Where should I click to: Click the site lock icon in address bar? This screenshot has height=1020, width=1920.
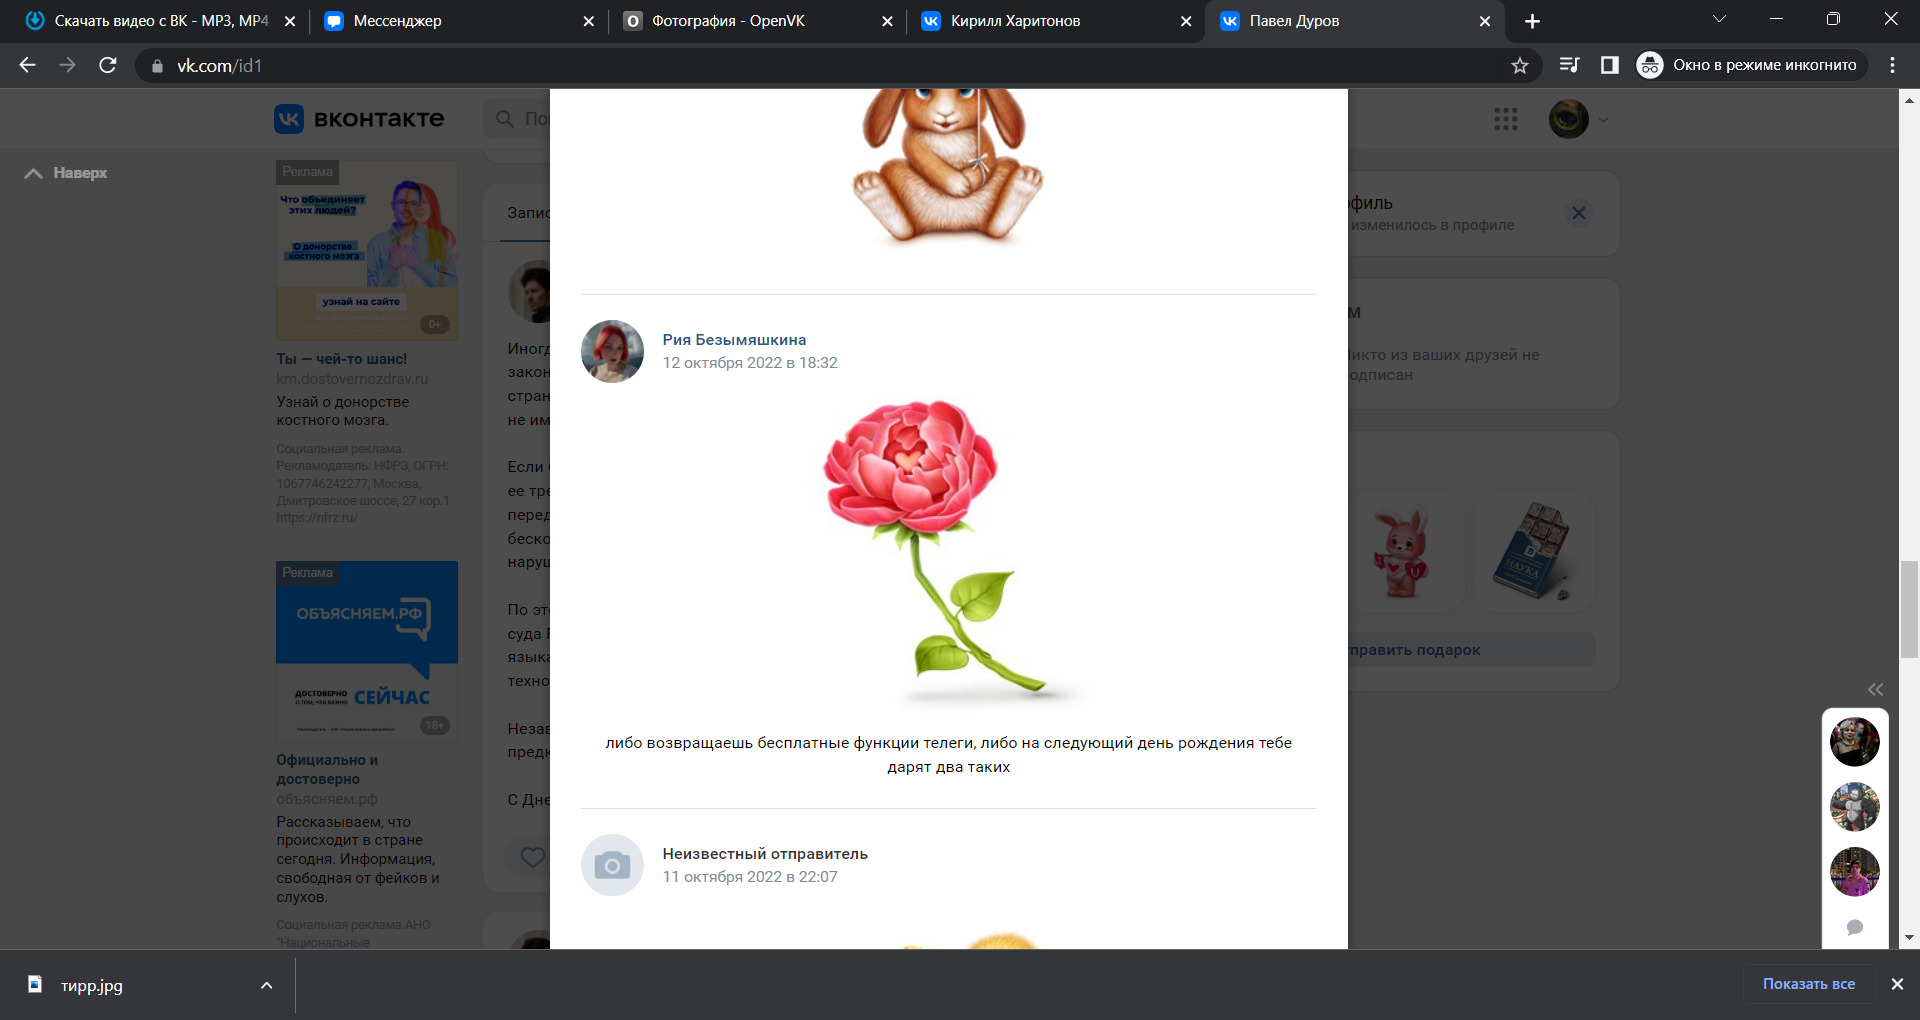(157, 66)
